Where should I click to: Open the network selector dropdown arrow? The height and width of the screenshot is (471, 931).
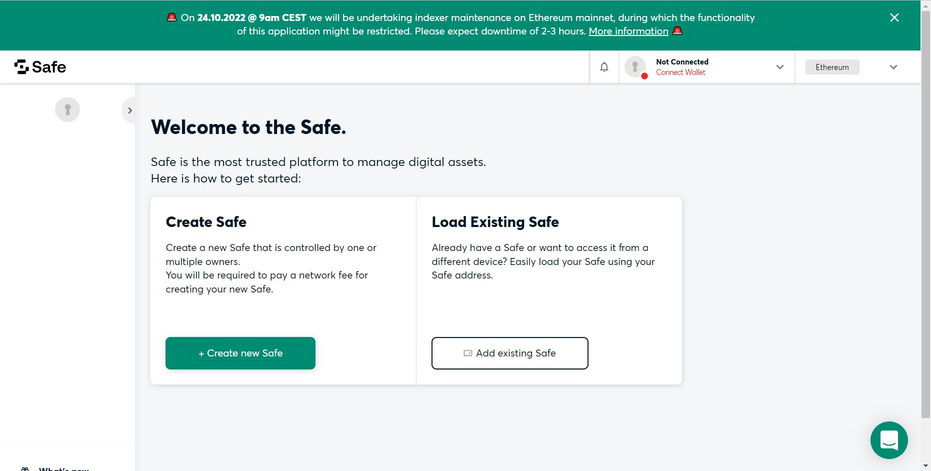pyautogui.click(x=893, y=67)
